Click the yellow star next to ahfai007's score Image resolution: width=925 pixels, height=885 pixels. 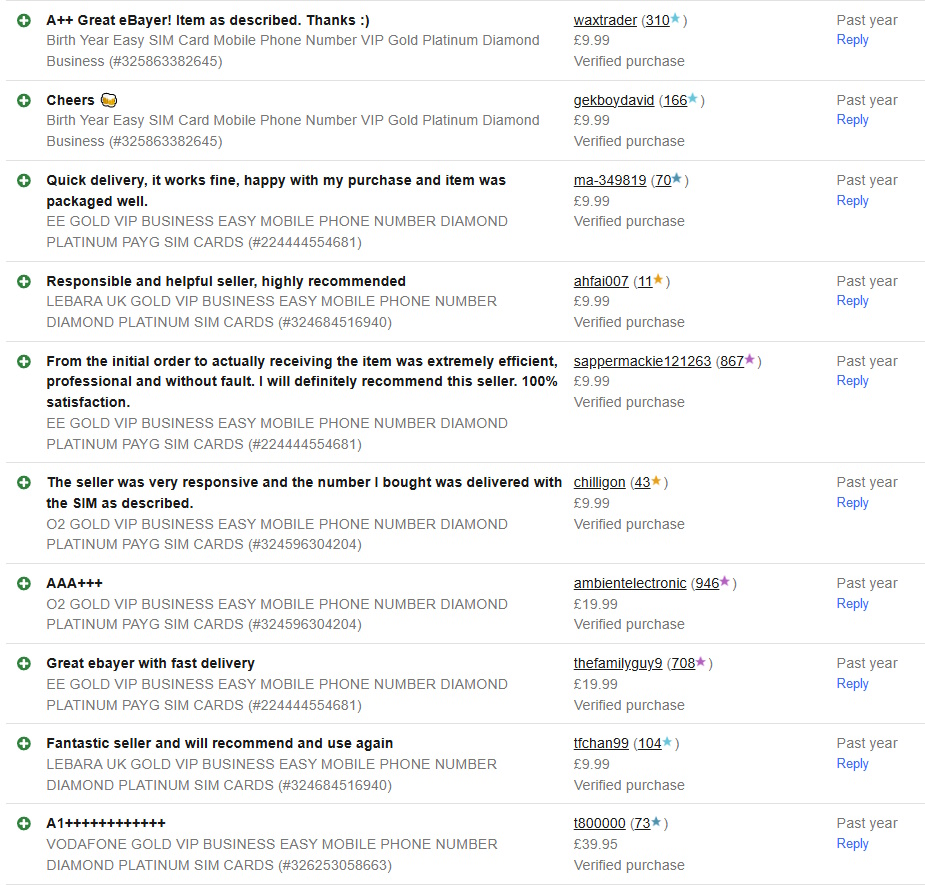(x=658, y=280)
